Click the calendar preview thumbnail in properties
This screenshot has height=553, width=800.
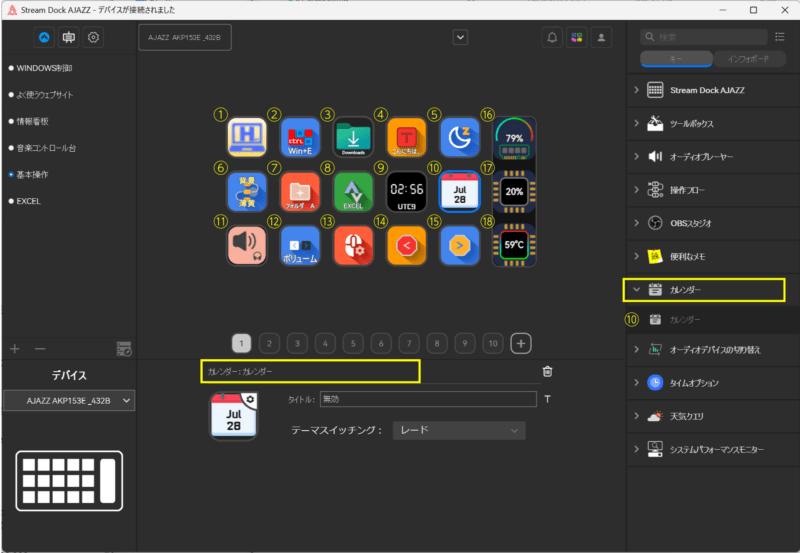point(234,416)
